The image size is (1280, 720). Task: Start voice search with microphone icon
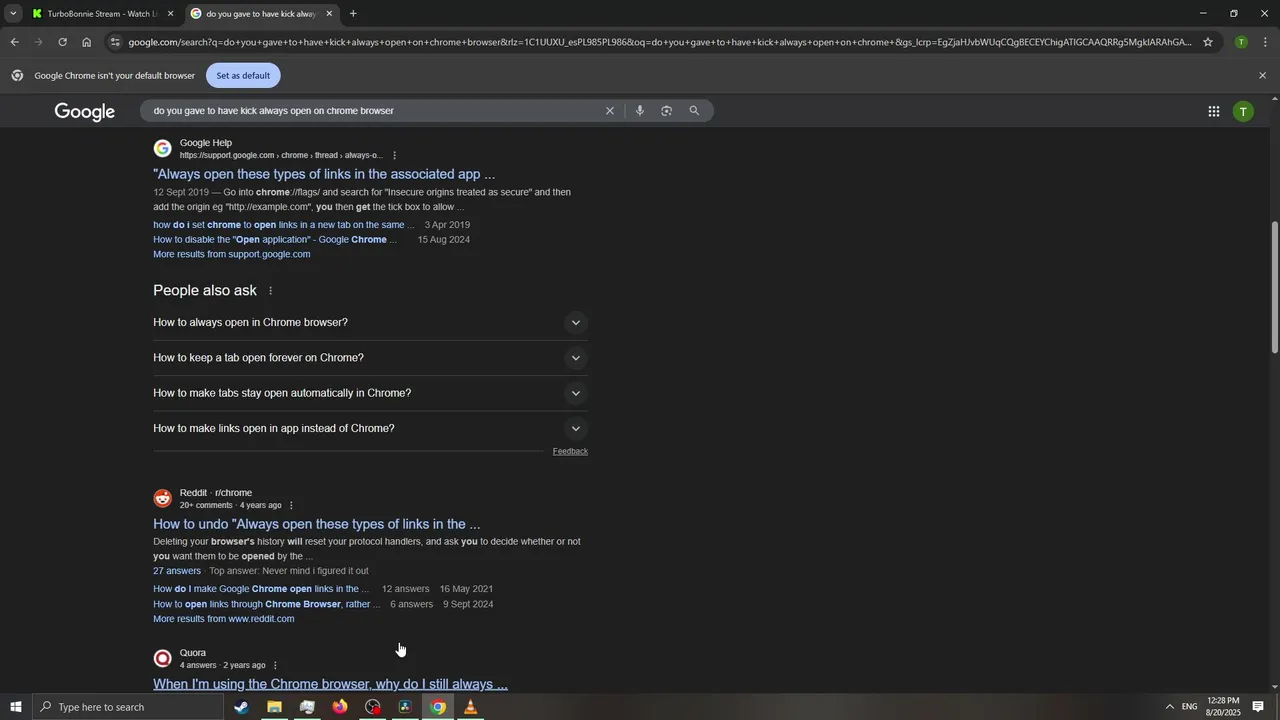pos(640,111)
